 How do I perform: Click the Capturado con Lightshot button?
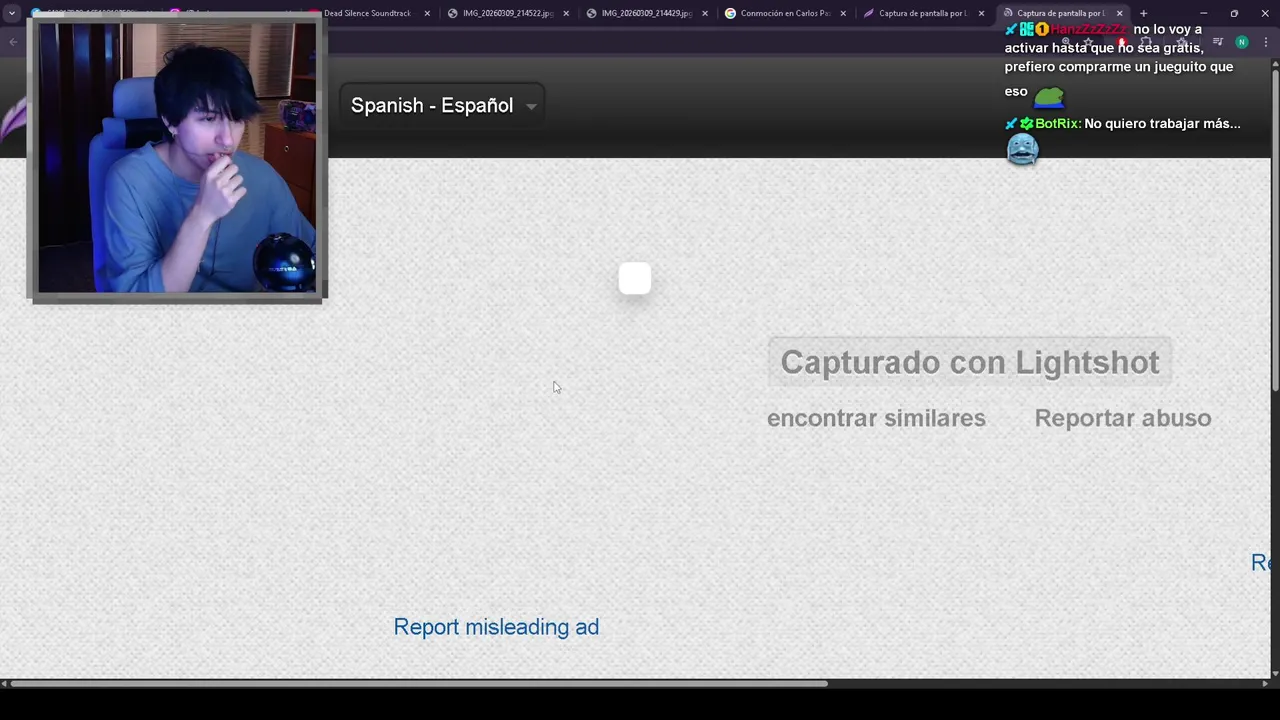[969, 362]
